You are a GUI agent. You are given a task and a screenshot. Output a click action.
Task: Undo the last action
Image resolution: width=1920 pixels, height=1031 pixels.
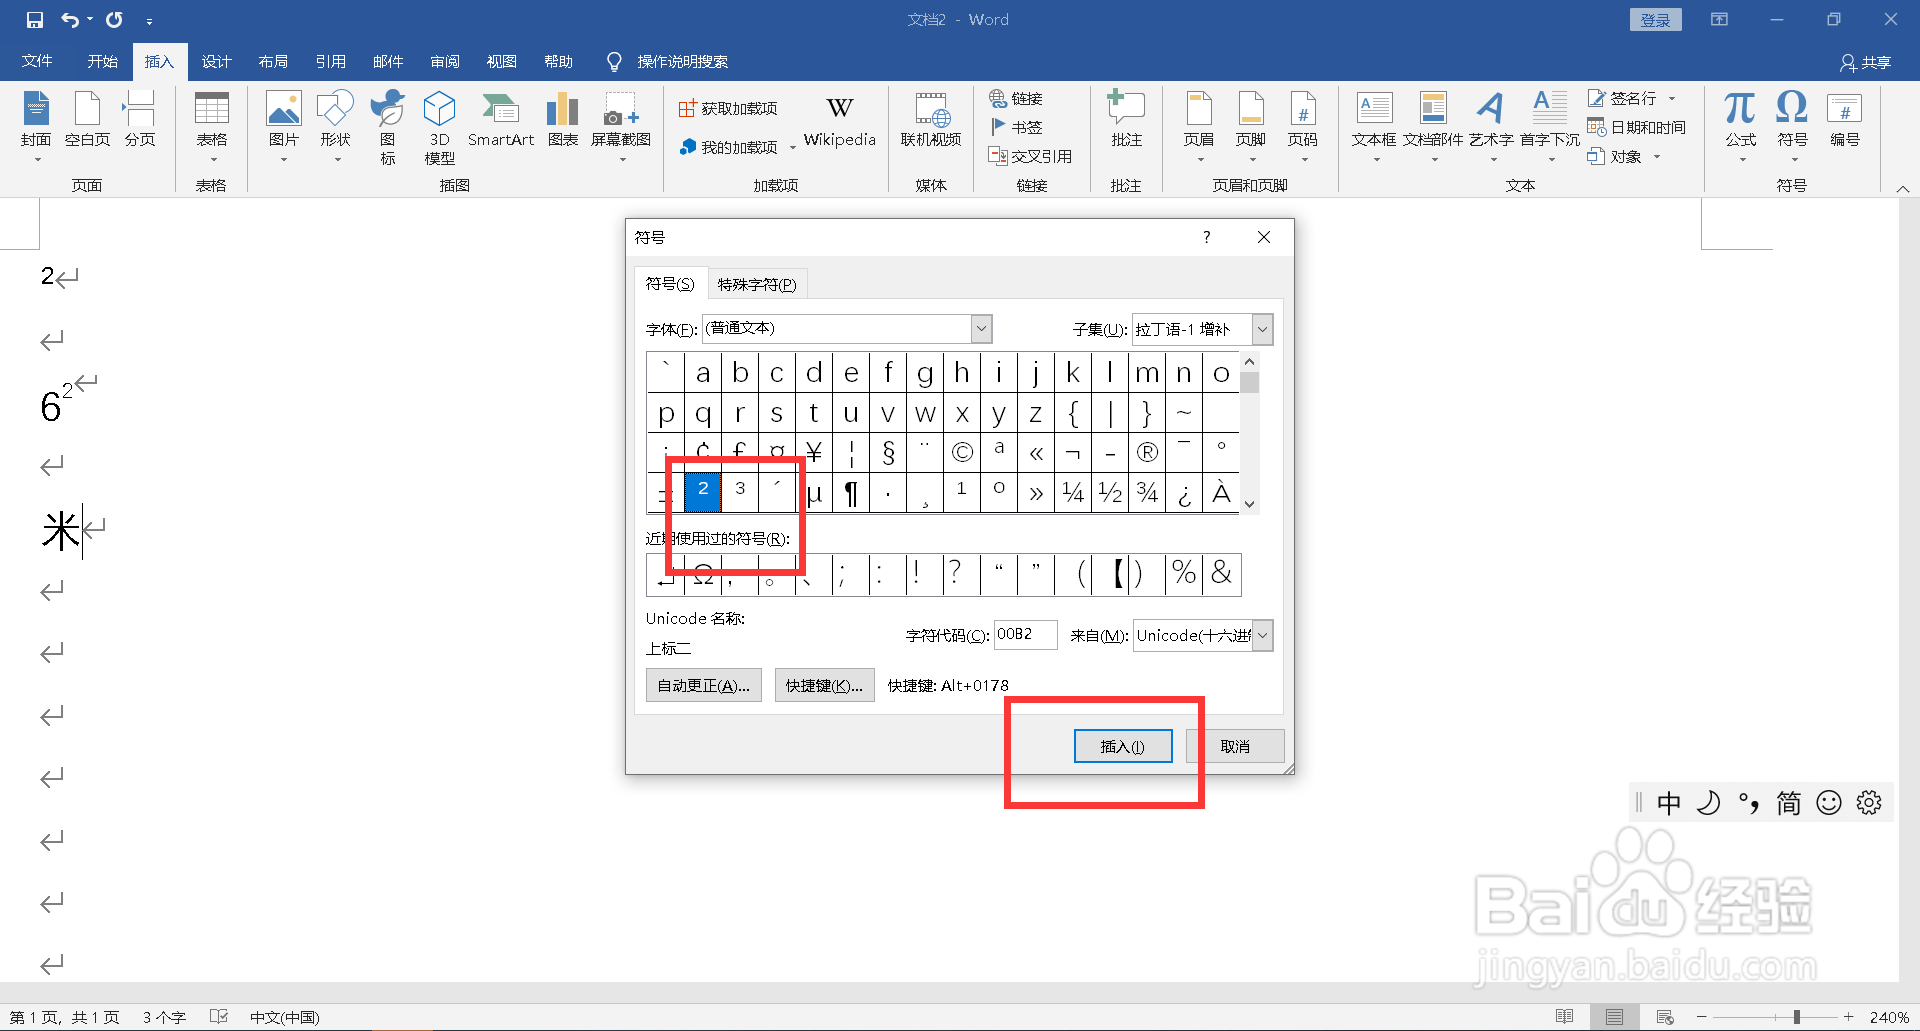click(x=70, y=20)
